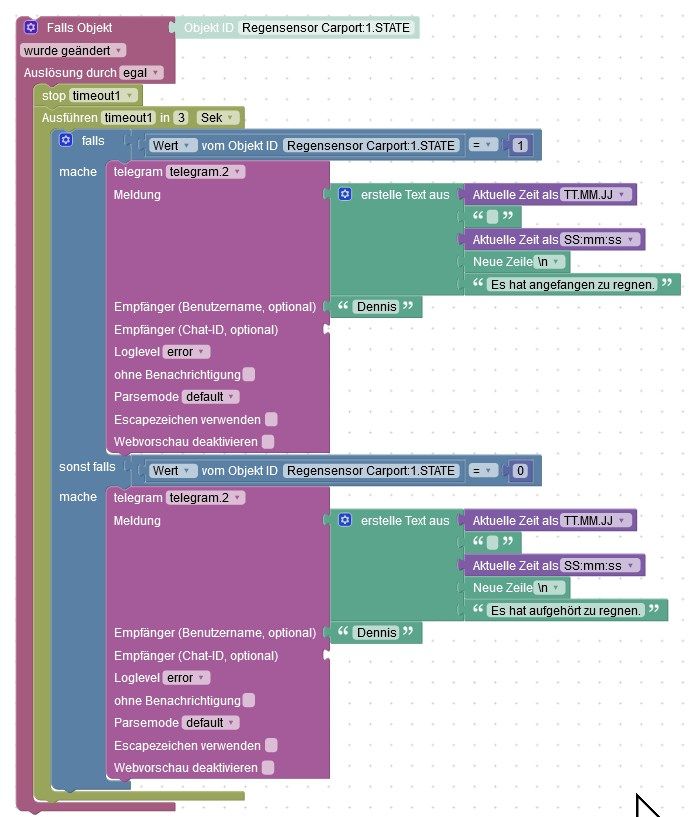Open Wert dropdown in sonst falls condition
The width and height of the screenshot is (689, 817).
pyautogui.click(x=173, y=471)
